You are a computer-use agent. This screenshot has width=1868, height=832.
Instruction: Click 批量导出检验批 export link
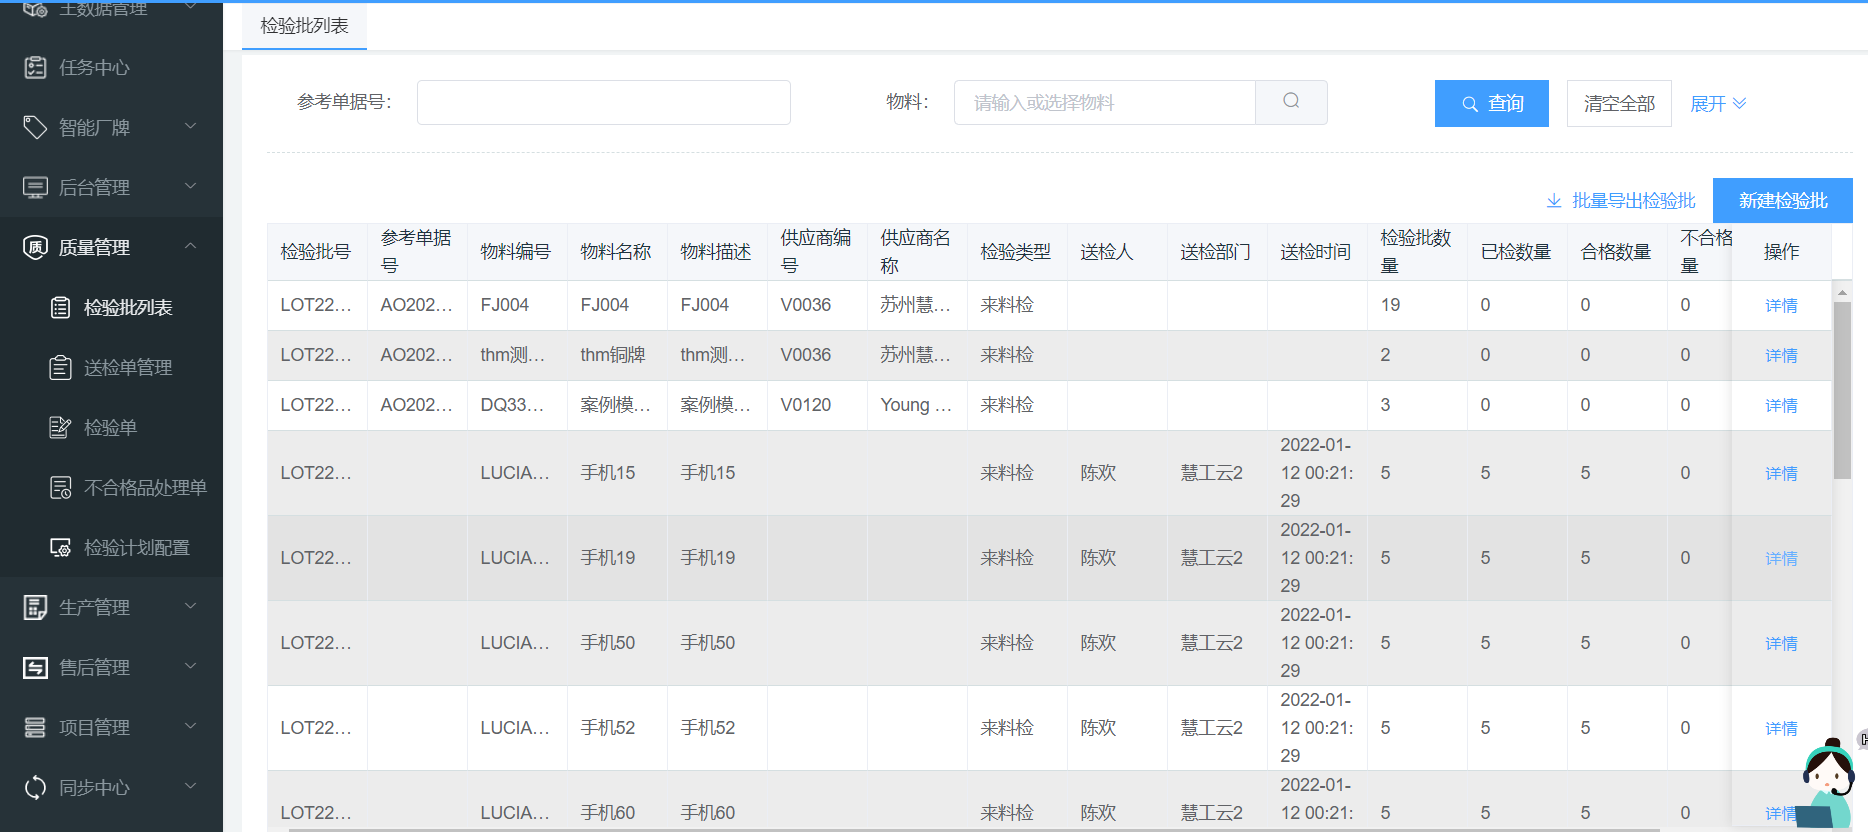[x=1621, y=200]
